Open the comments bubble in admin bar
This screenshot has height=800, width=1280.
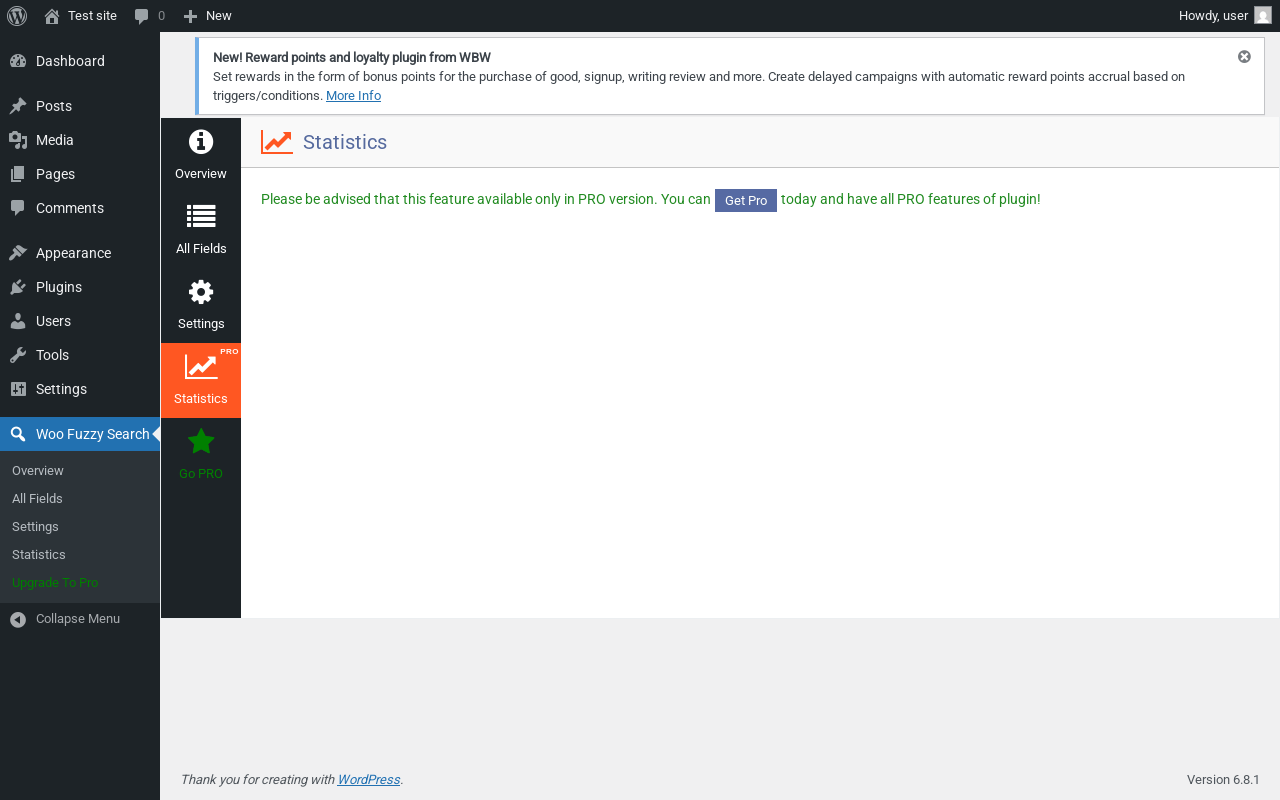tap(150, 16)
